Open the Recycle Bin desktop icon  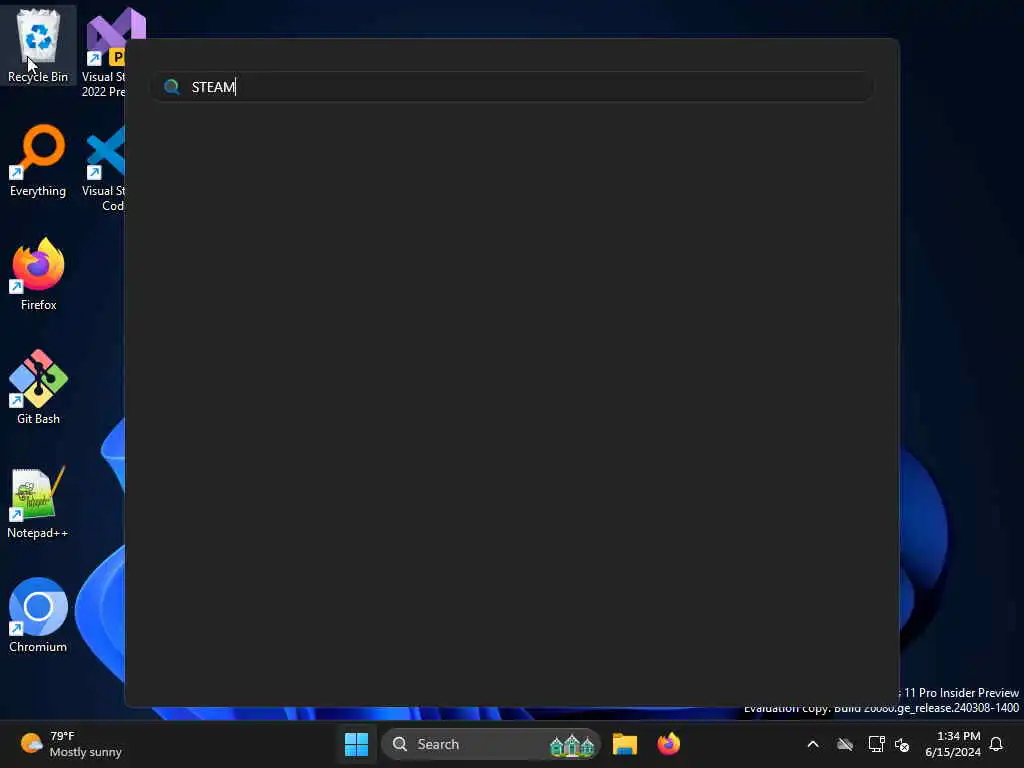click(x=38, y=45)
